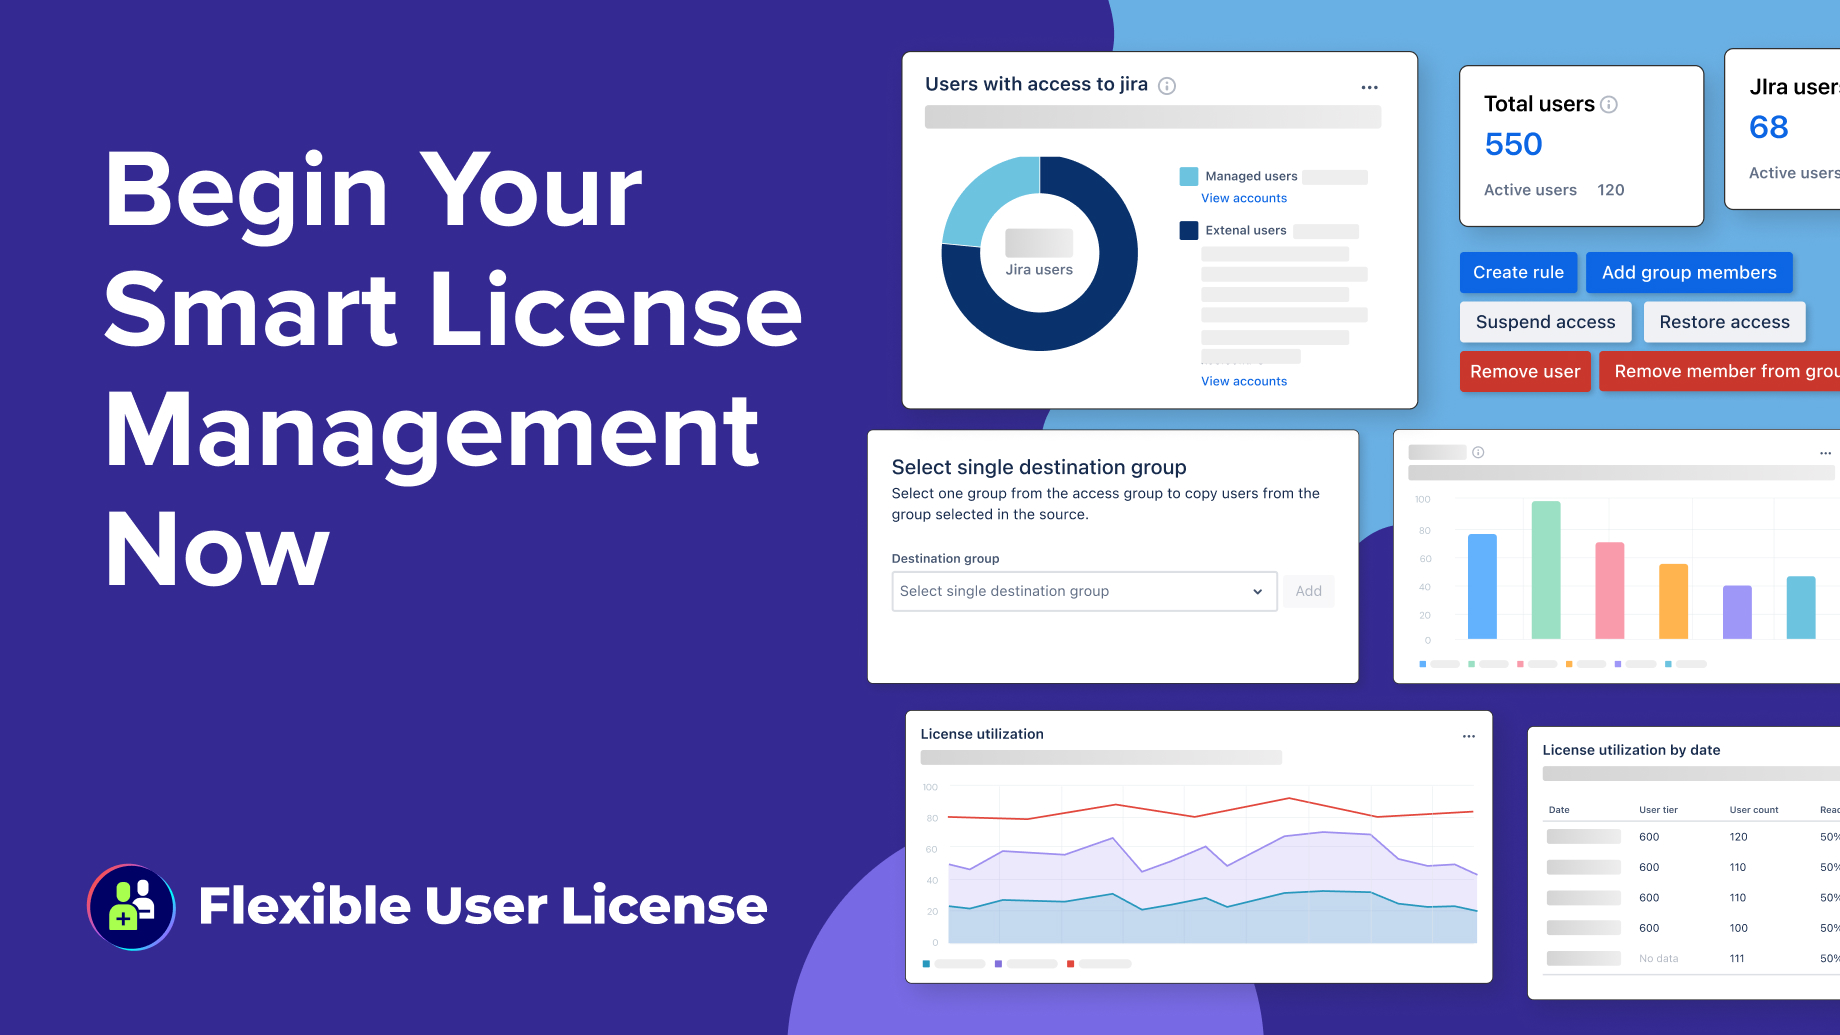This screenshot has height=1035, width=1840.
Task: Open the three-dot menu on bar chart card
Action: tap(1825, 454)
